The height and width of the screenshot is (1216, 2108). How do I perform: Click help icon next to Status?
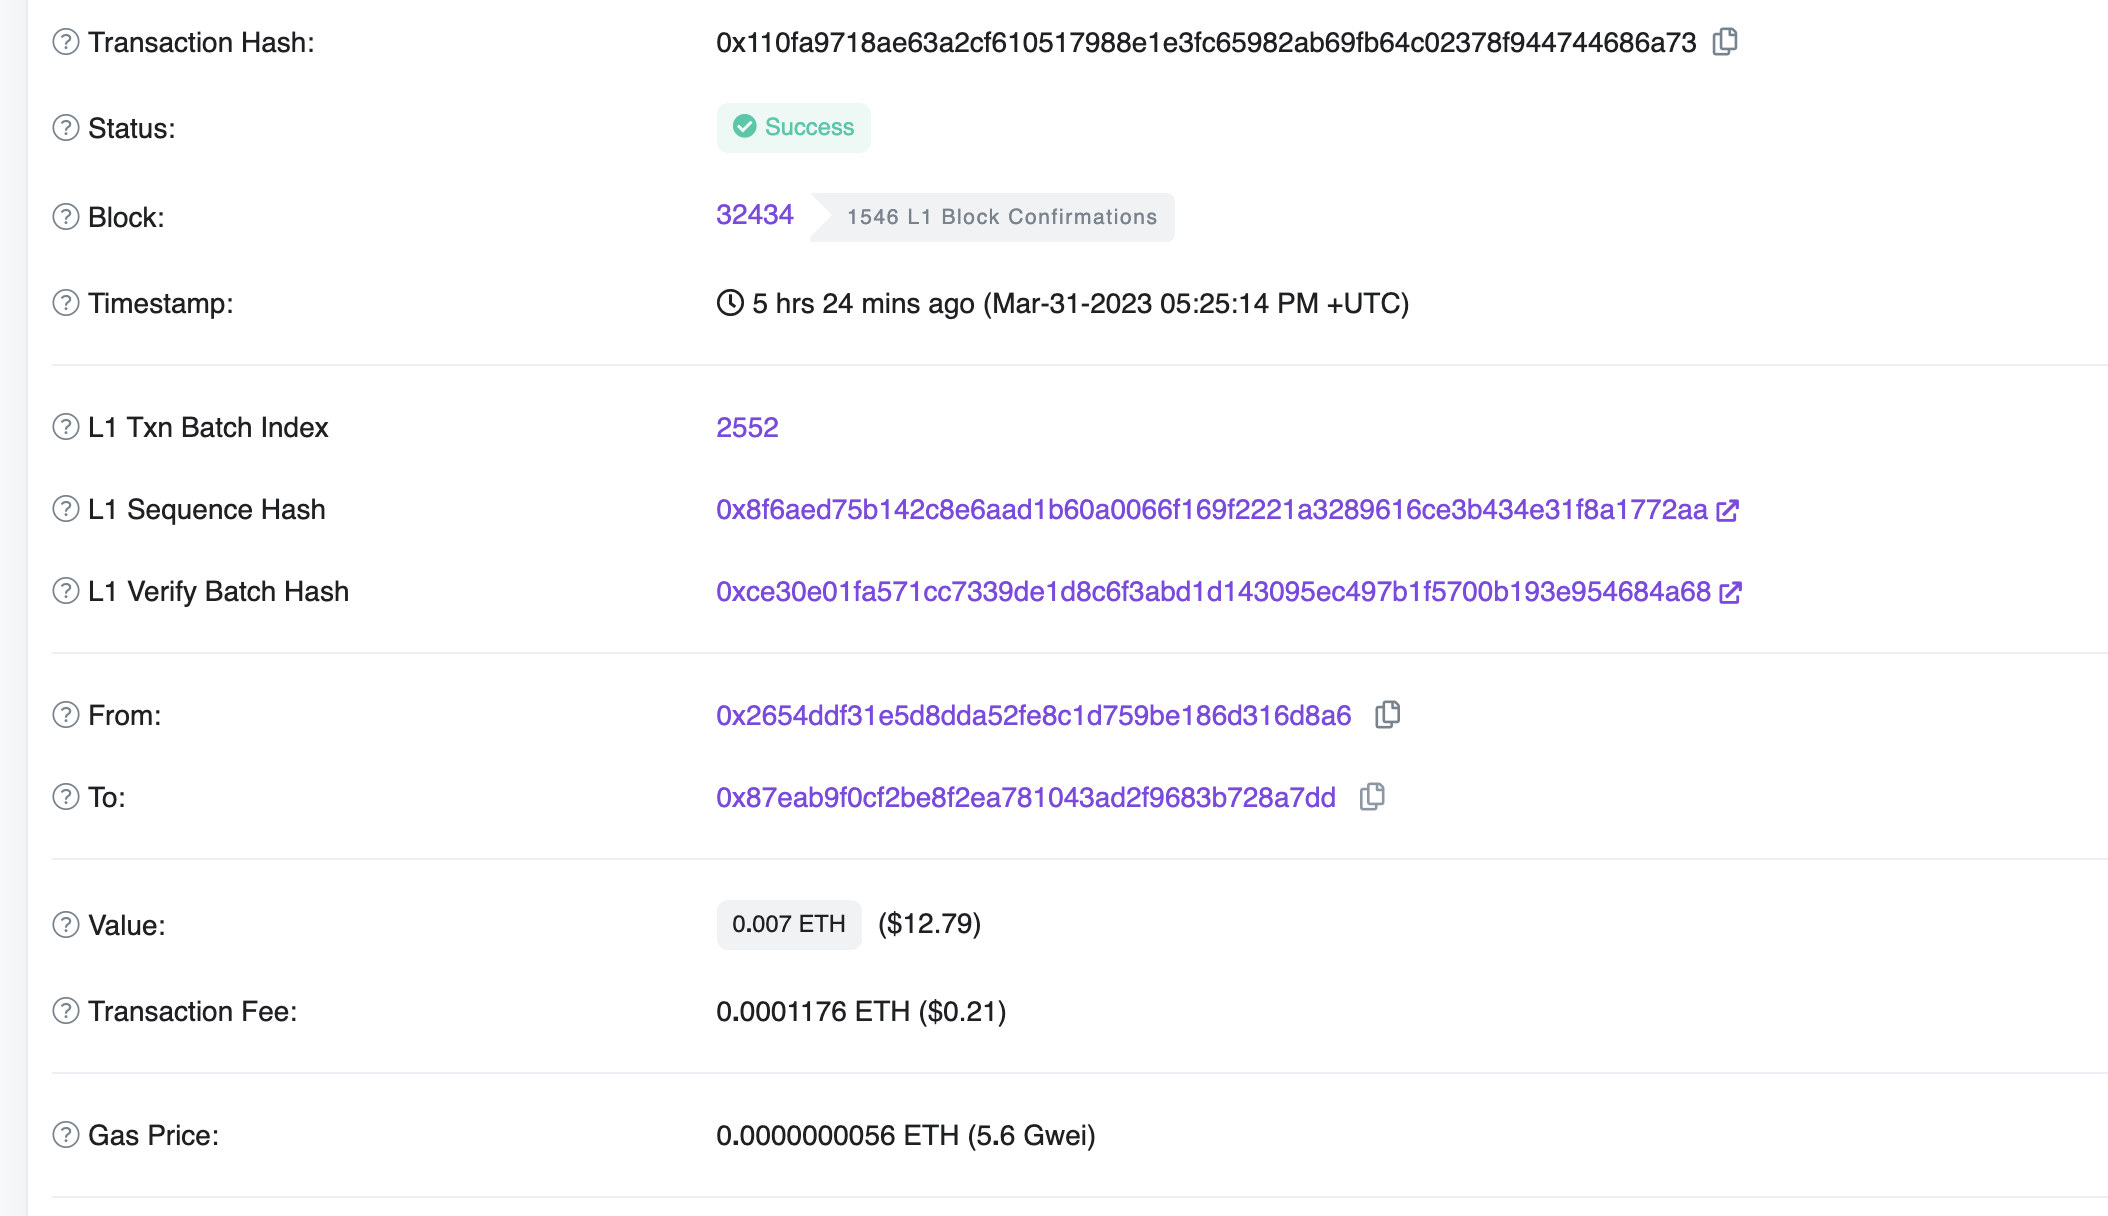66,128
